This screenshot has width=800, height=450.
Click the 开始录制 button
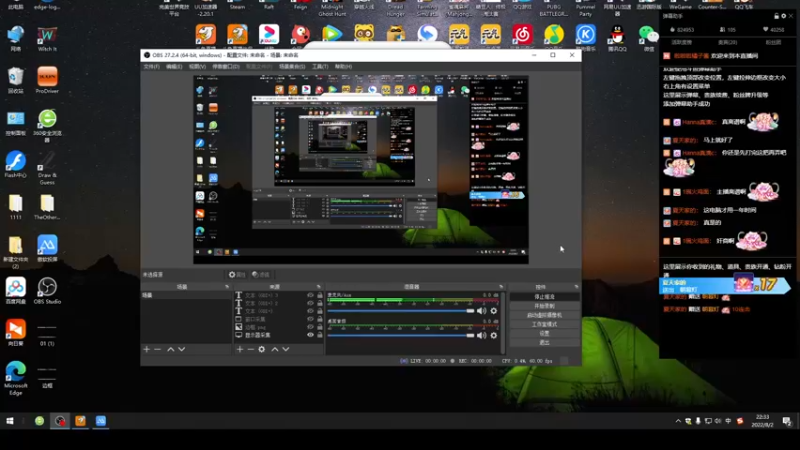point(544,306)
